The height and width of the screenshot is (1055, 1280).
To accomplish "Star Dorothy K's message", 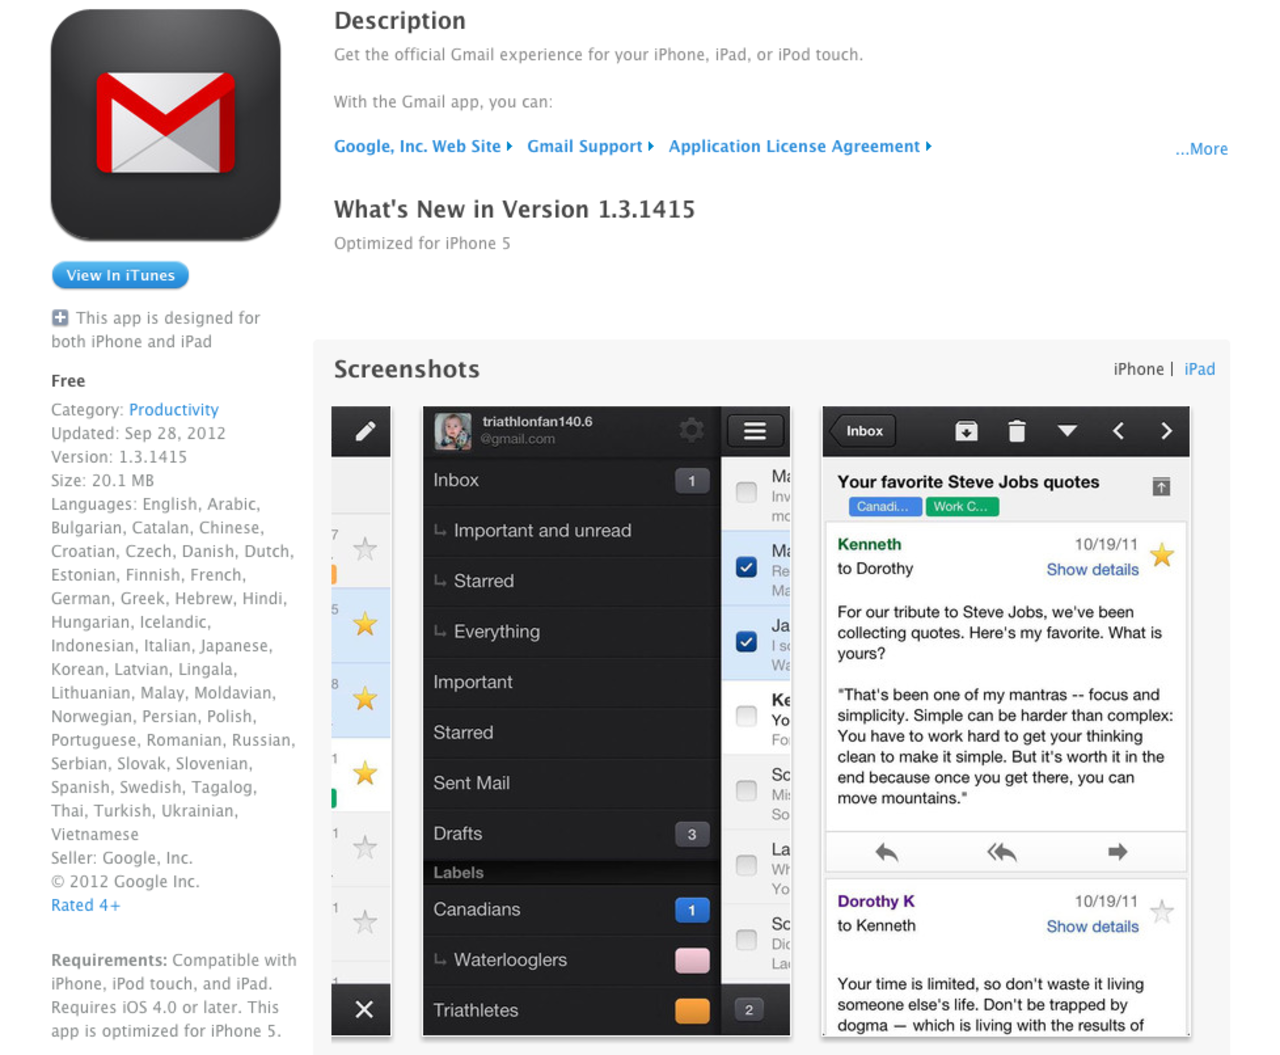I will [1162, 911].
